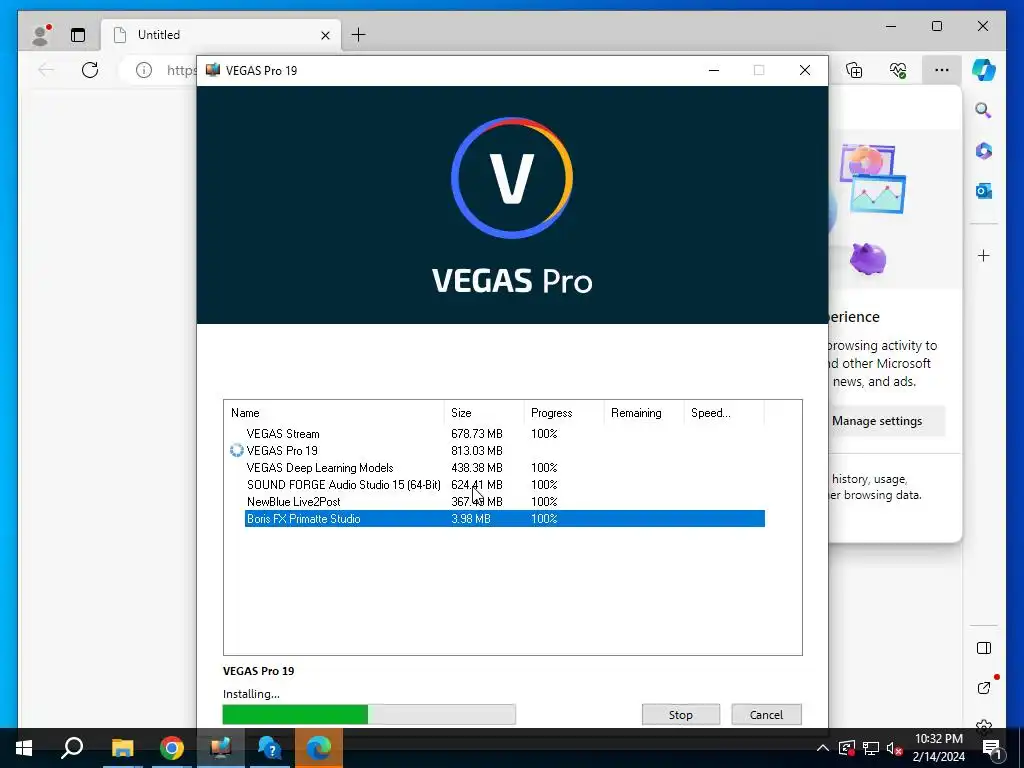Open a new tab in Edge
The height and width of the screenshot is (768, 1024).
click(x=359, y=35)
